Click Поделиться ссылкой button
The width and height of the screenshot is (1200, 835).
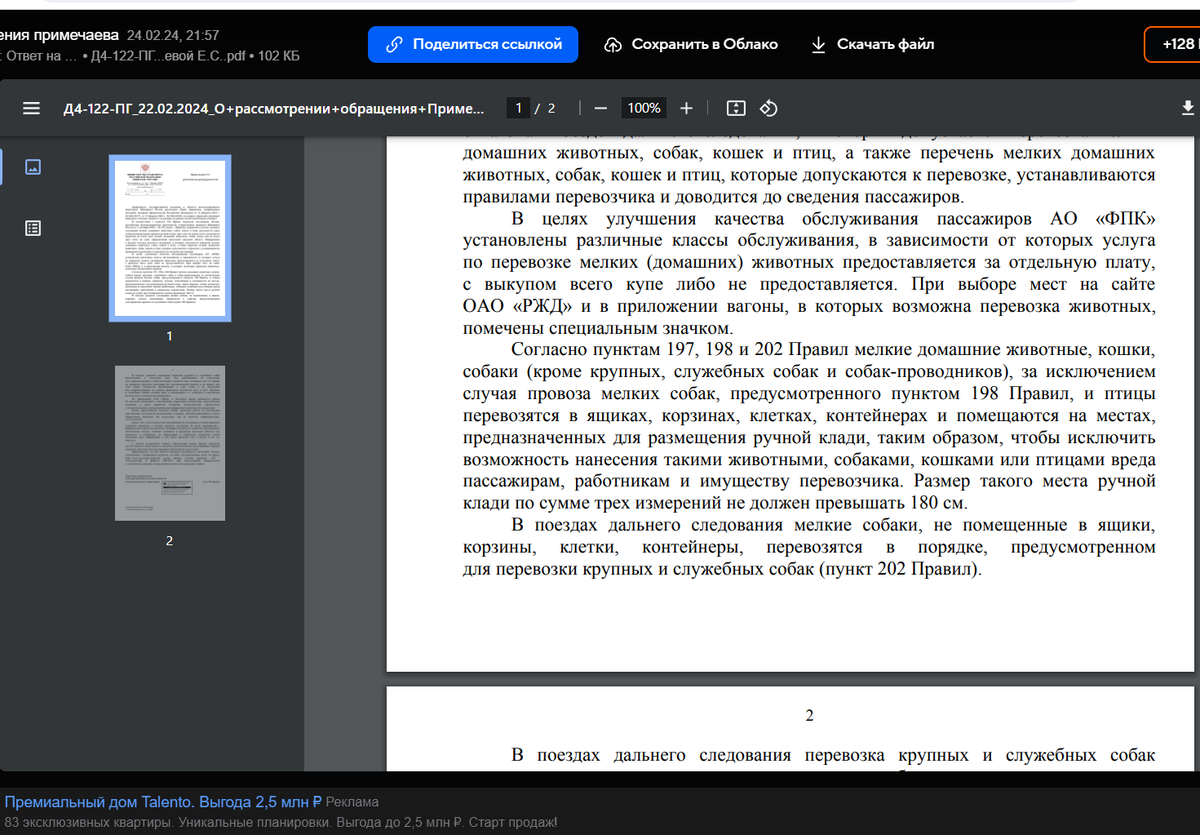[473, 44]
